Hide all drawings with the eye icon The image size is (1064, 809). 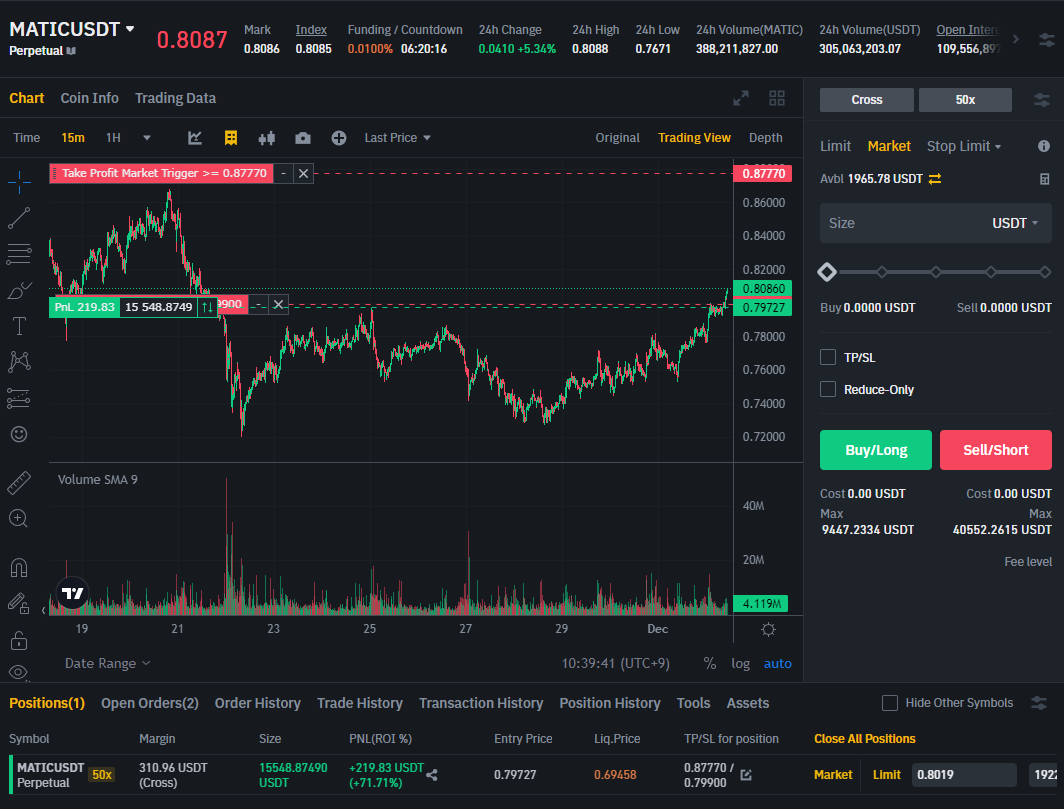pos(19,672)
